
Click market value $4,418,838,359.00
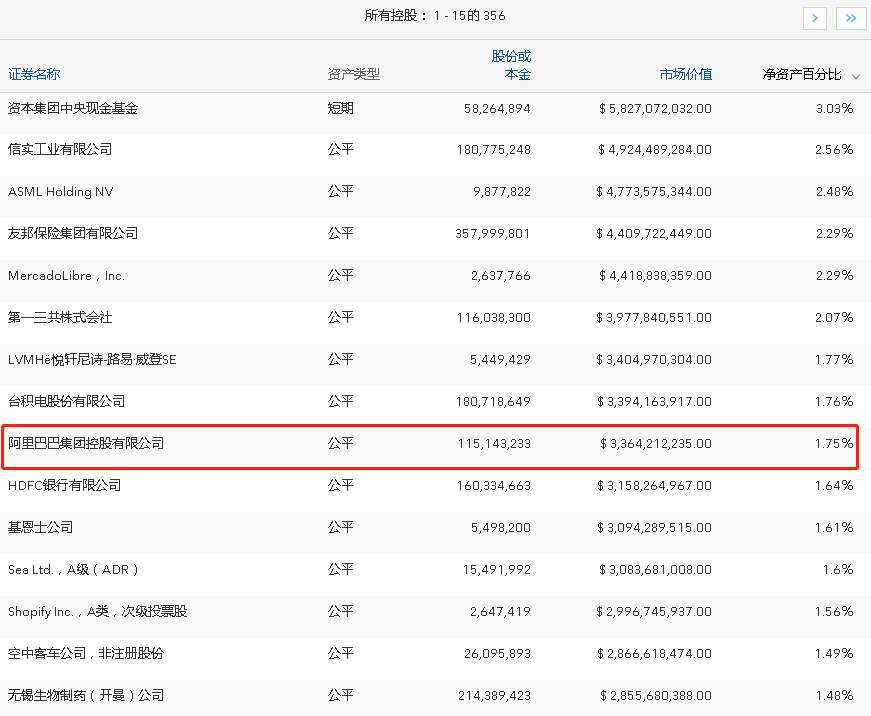click(x=655, y=276)
